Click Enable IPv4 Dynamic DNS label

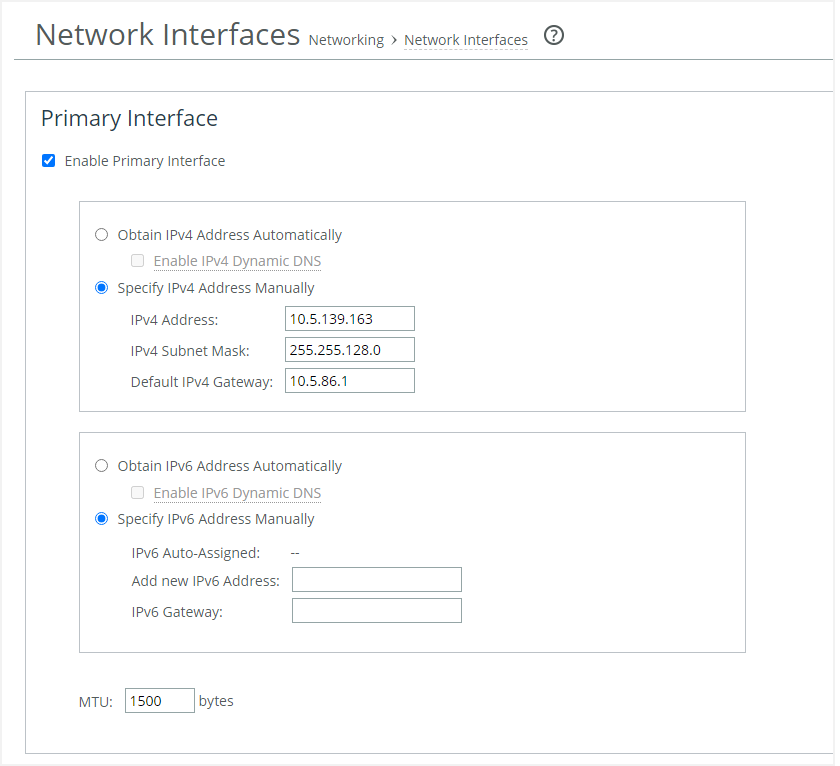pyautogui.click(x=237, y=261)
